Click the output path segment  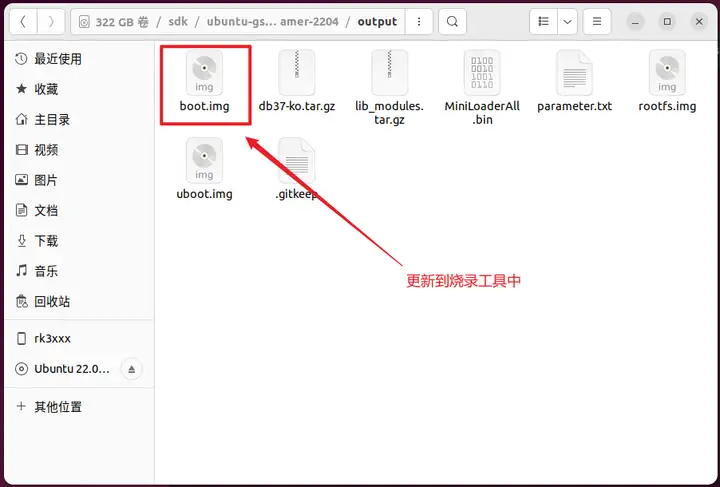click(377, 22)
